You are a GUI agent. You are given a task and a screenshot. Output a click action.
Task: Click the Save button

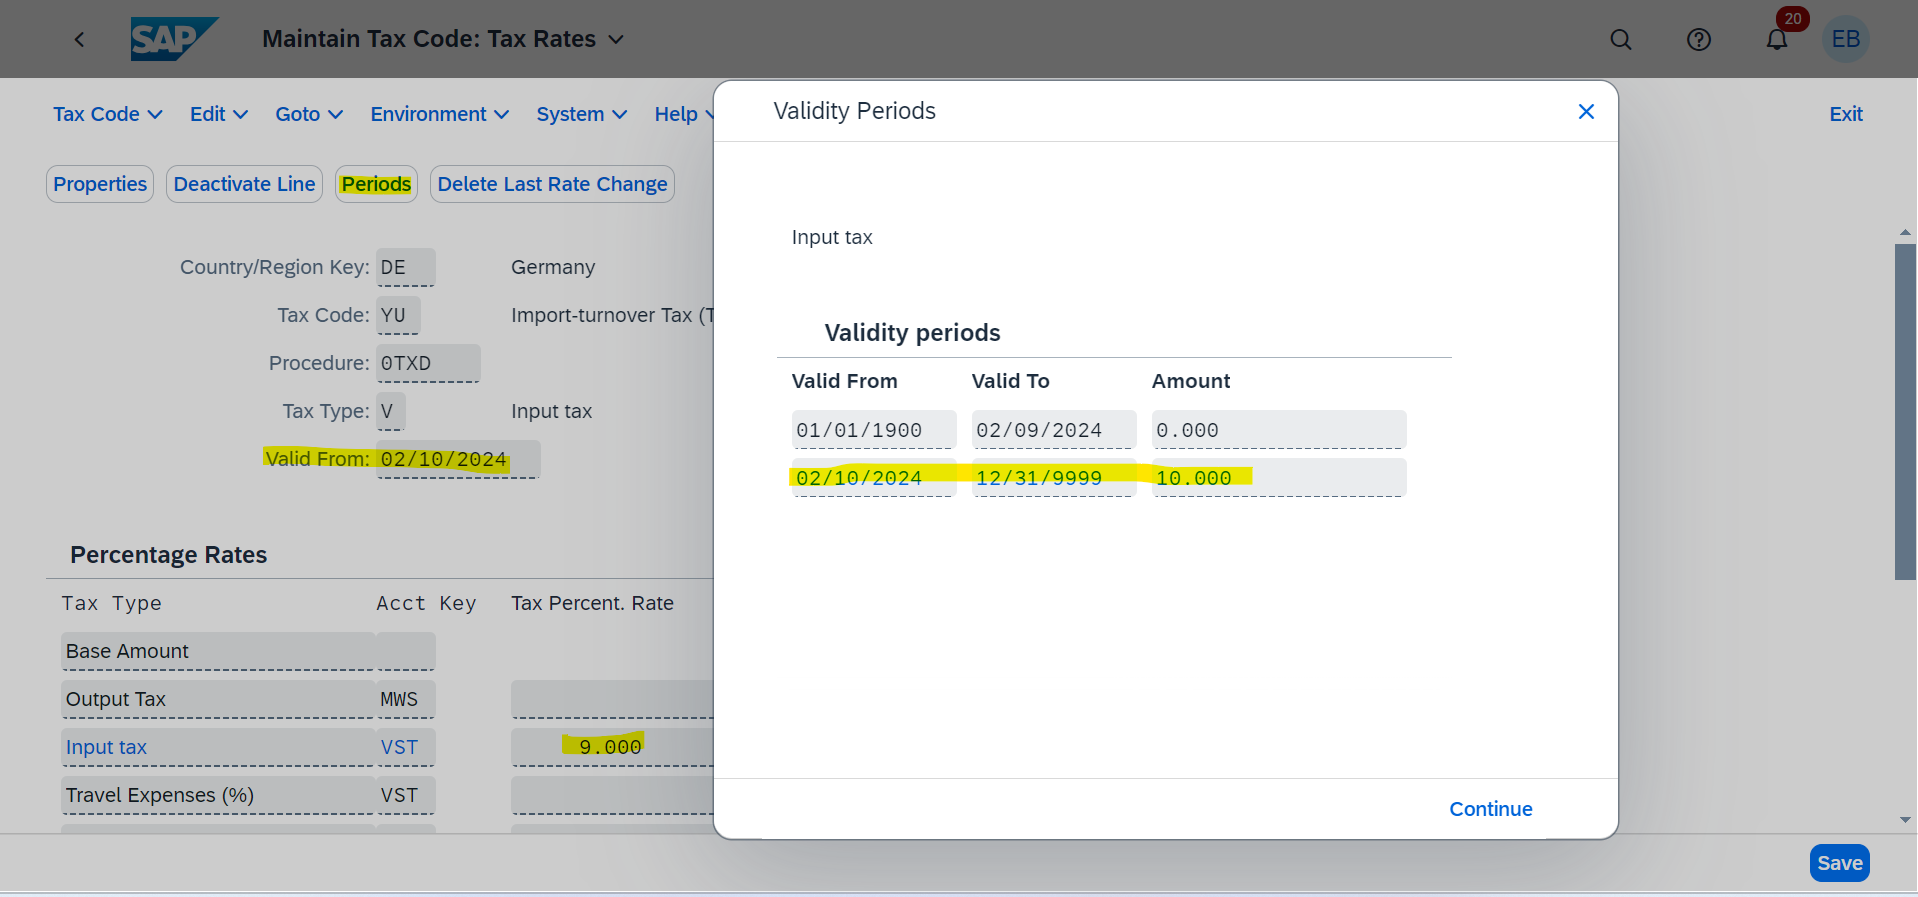(x=1840, y=863)
